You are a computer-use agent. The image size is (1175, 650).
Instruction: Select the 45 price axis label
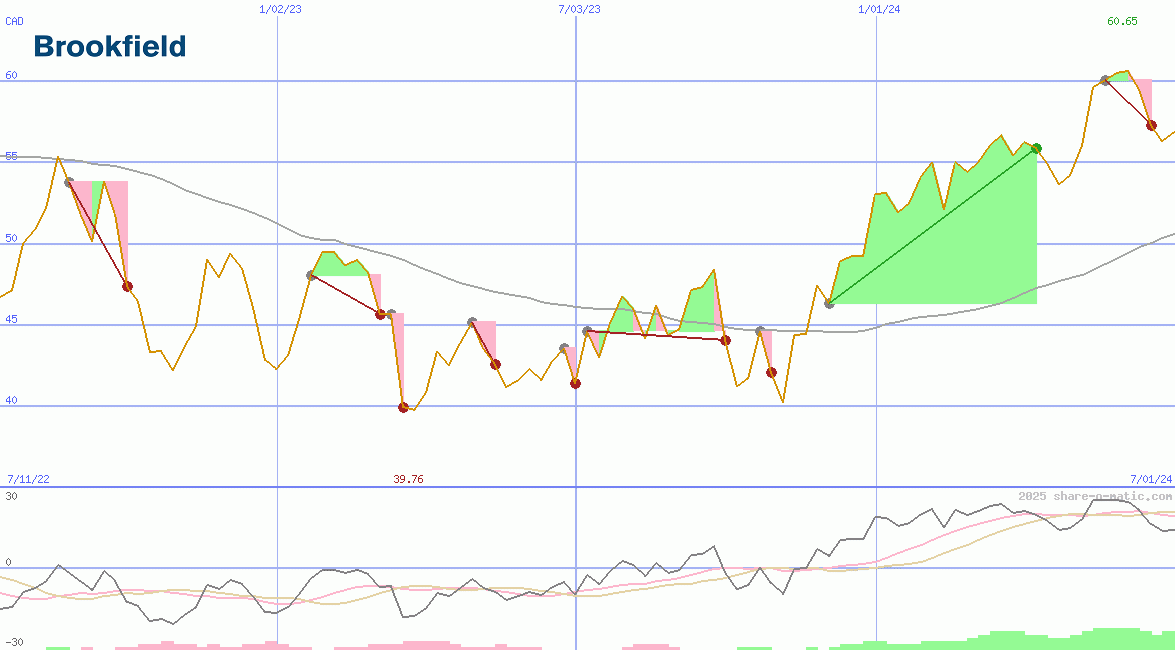pos(11,319)
